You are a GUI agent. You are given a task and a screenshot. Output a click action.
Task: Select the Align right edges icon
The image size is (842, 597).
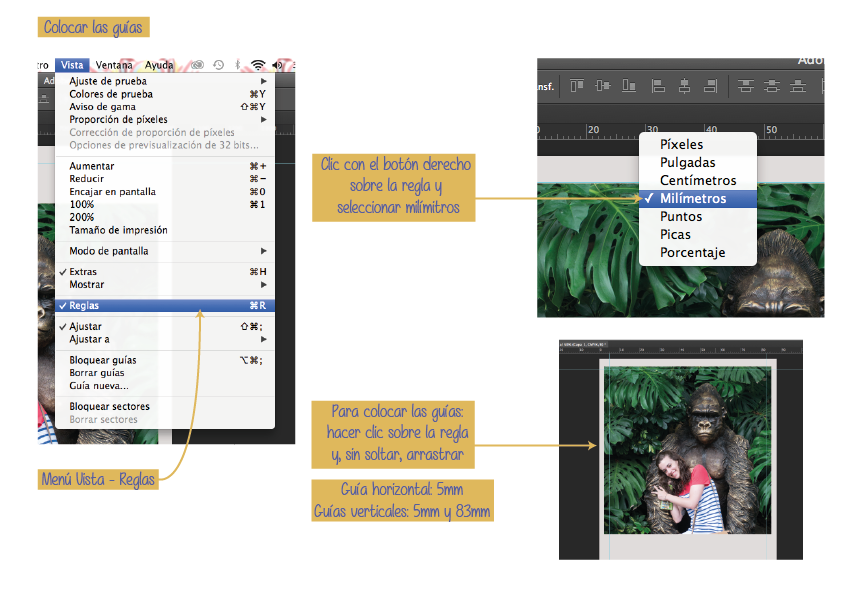coord(710,86)
